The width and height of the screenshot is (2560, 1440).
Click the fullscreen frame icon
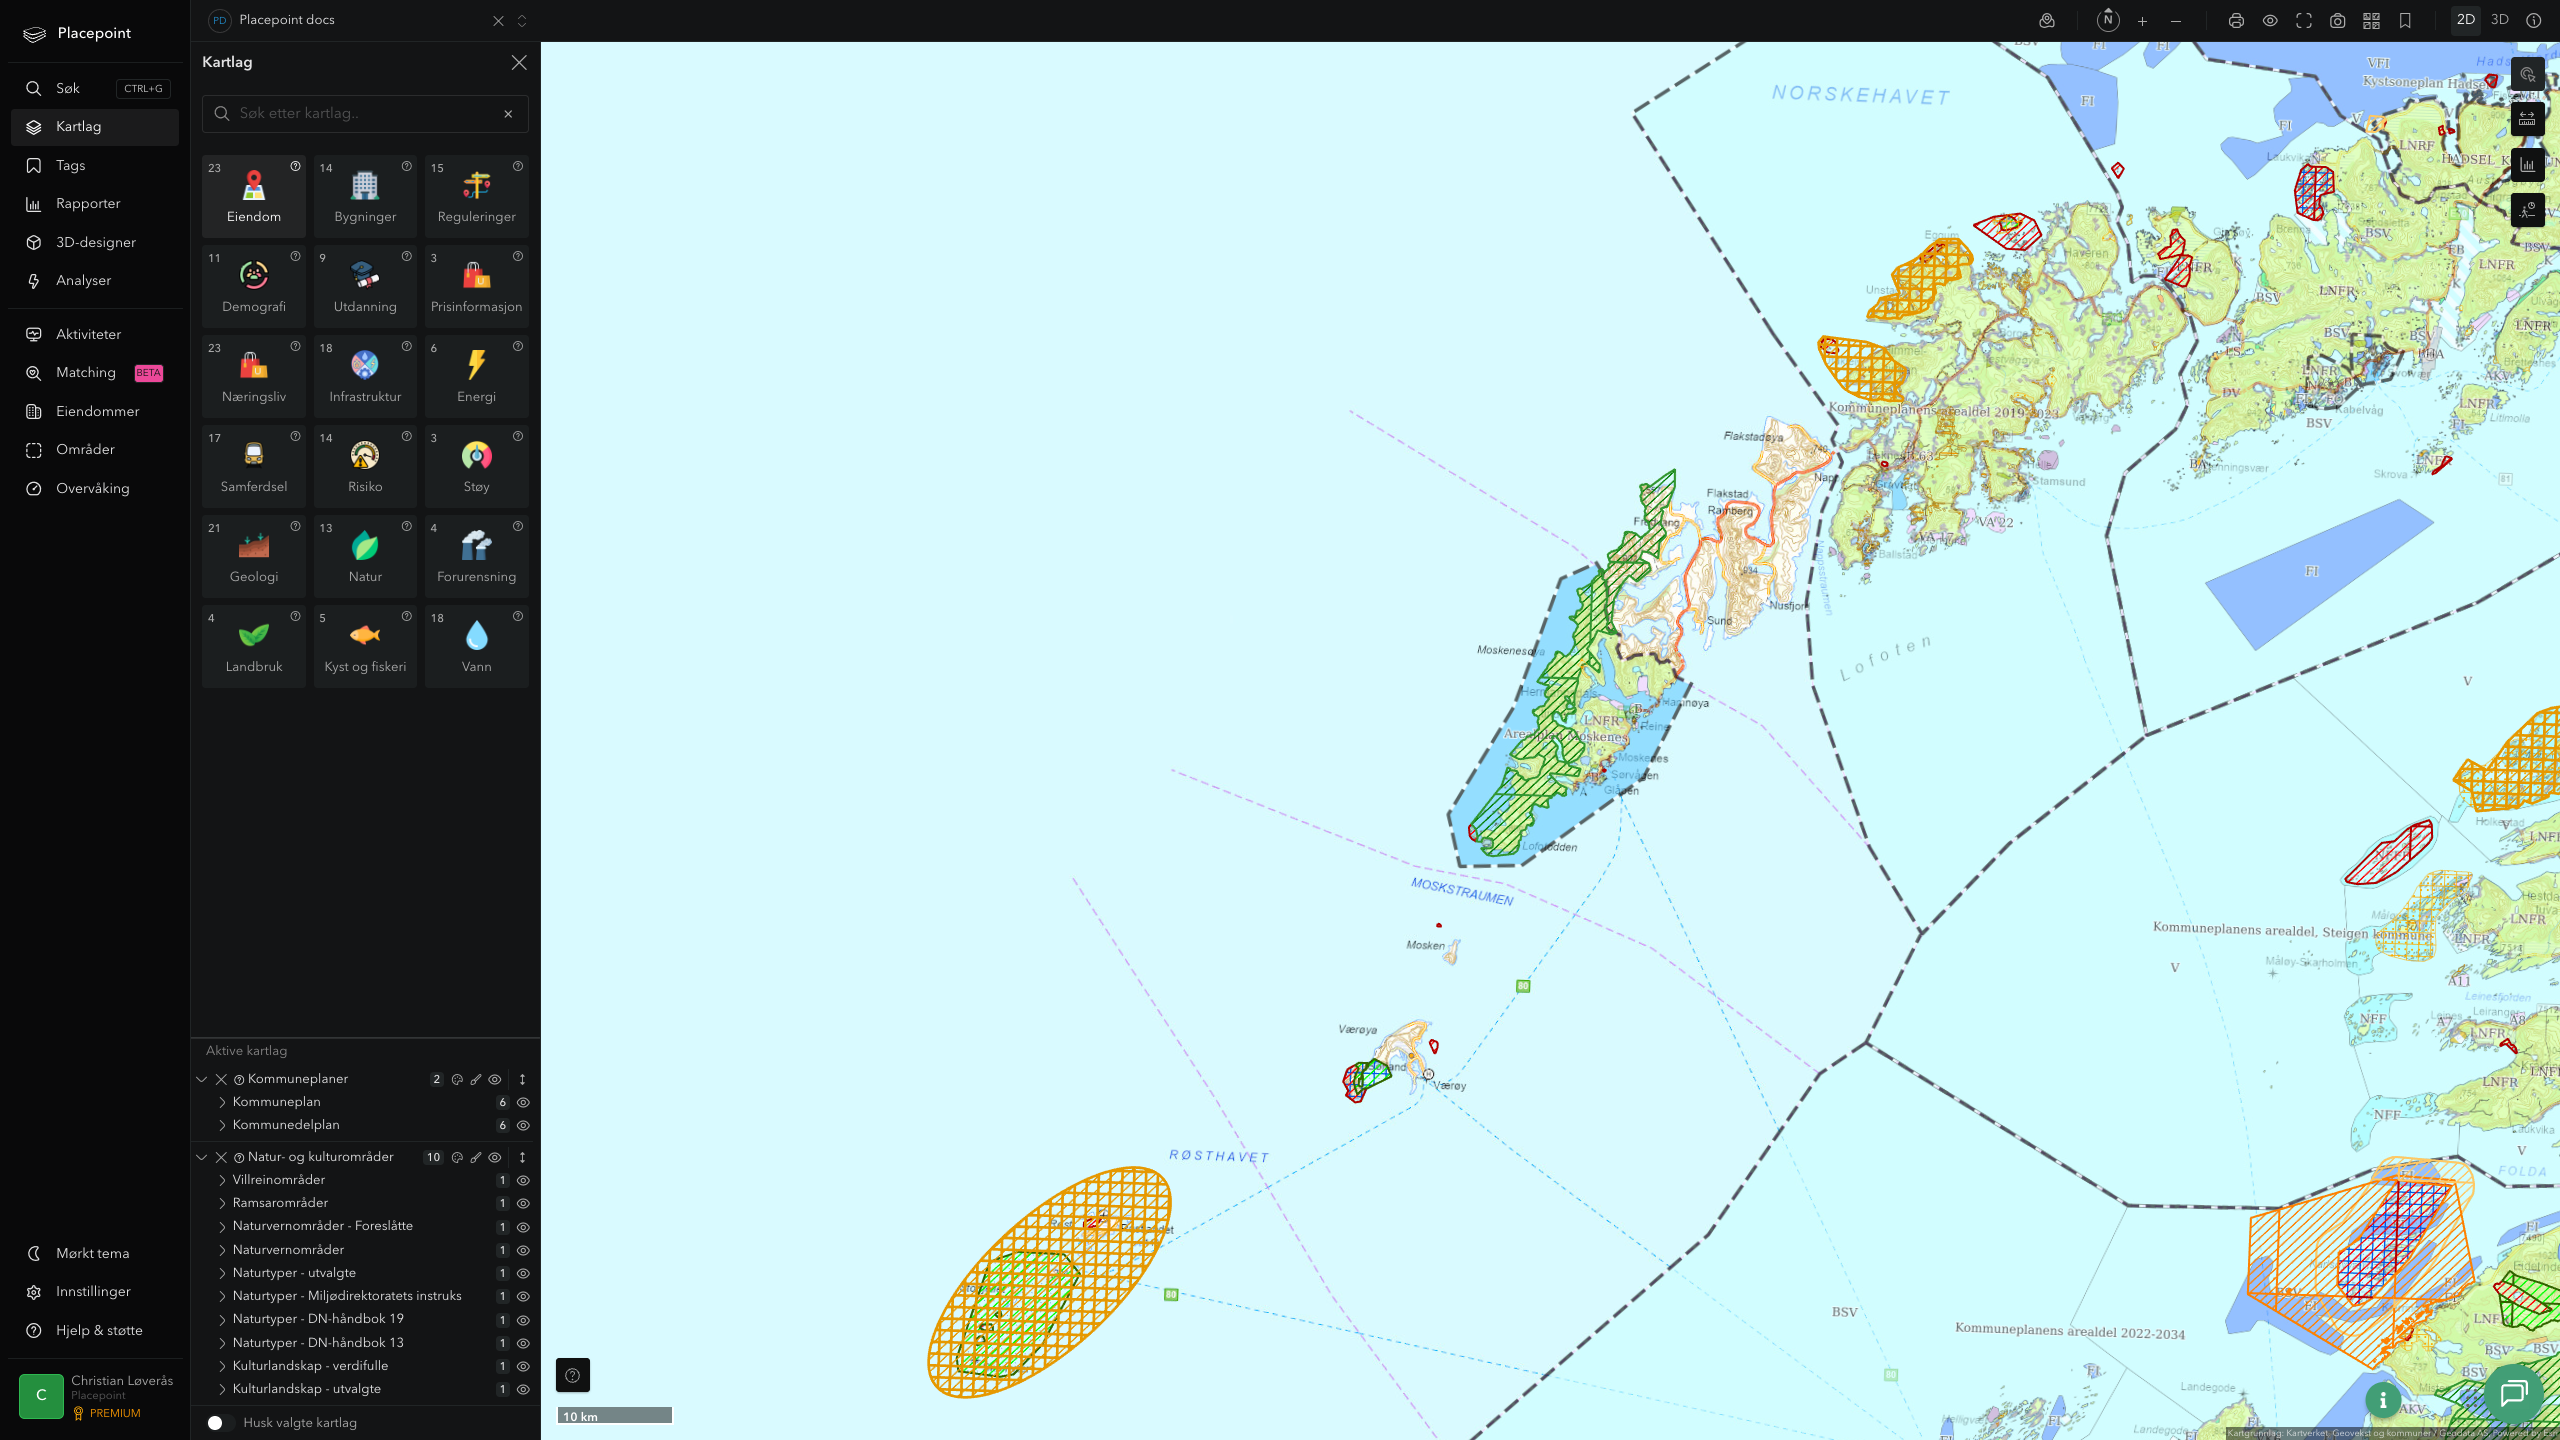click(x=2304, y=21)
